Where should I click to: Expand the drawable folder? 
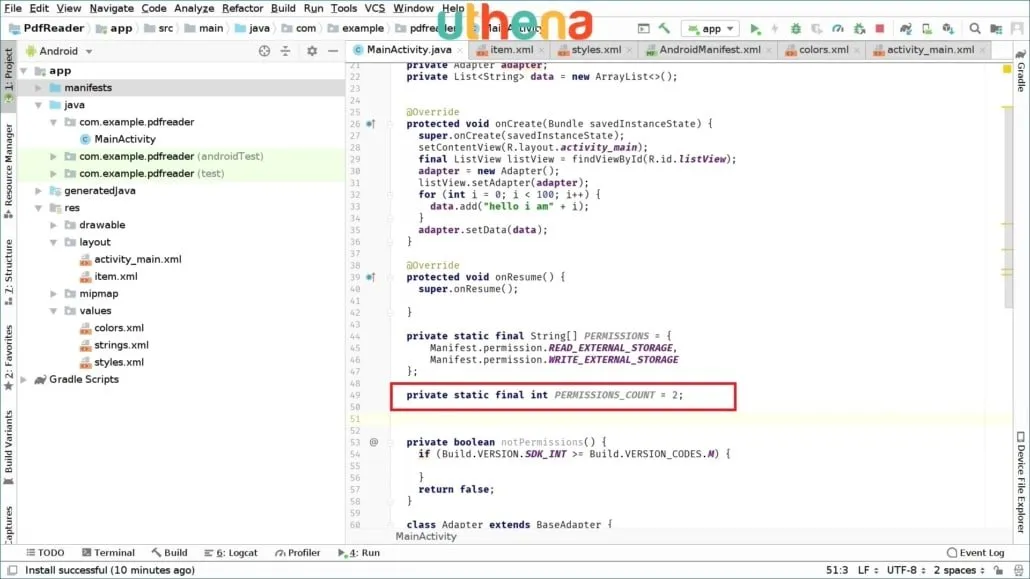[x=53, y=225]
